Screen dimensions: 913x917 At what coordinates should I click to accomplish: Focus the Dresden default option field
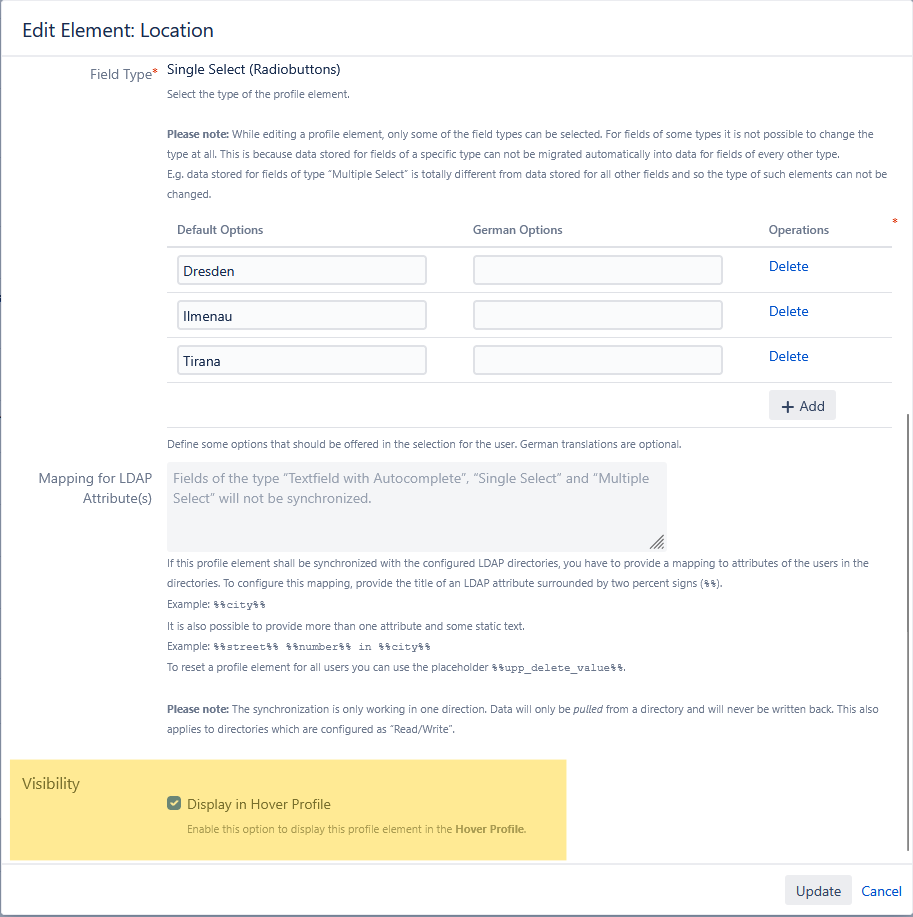[302, 270]
